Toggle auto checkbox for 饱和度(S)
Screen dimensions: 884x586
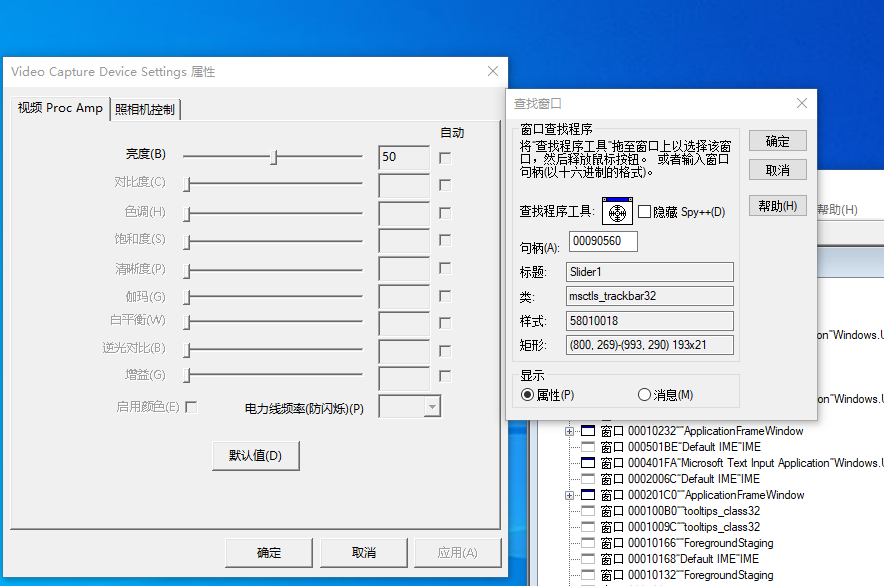[445, 240]
